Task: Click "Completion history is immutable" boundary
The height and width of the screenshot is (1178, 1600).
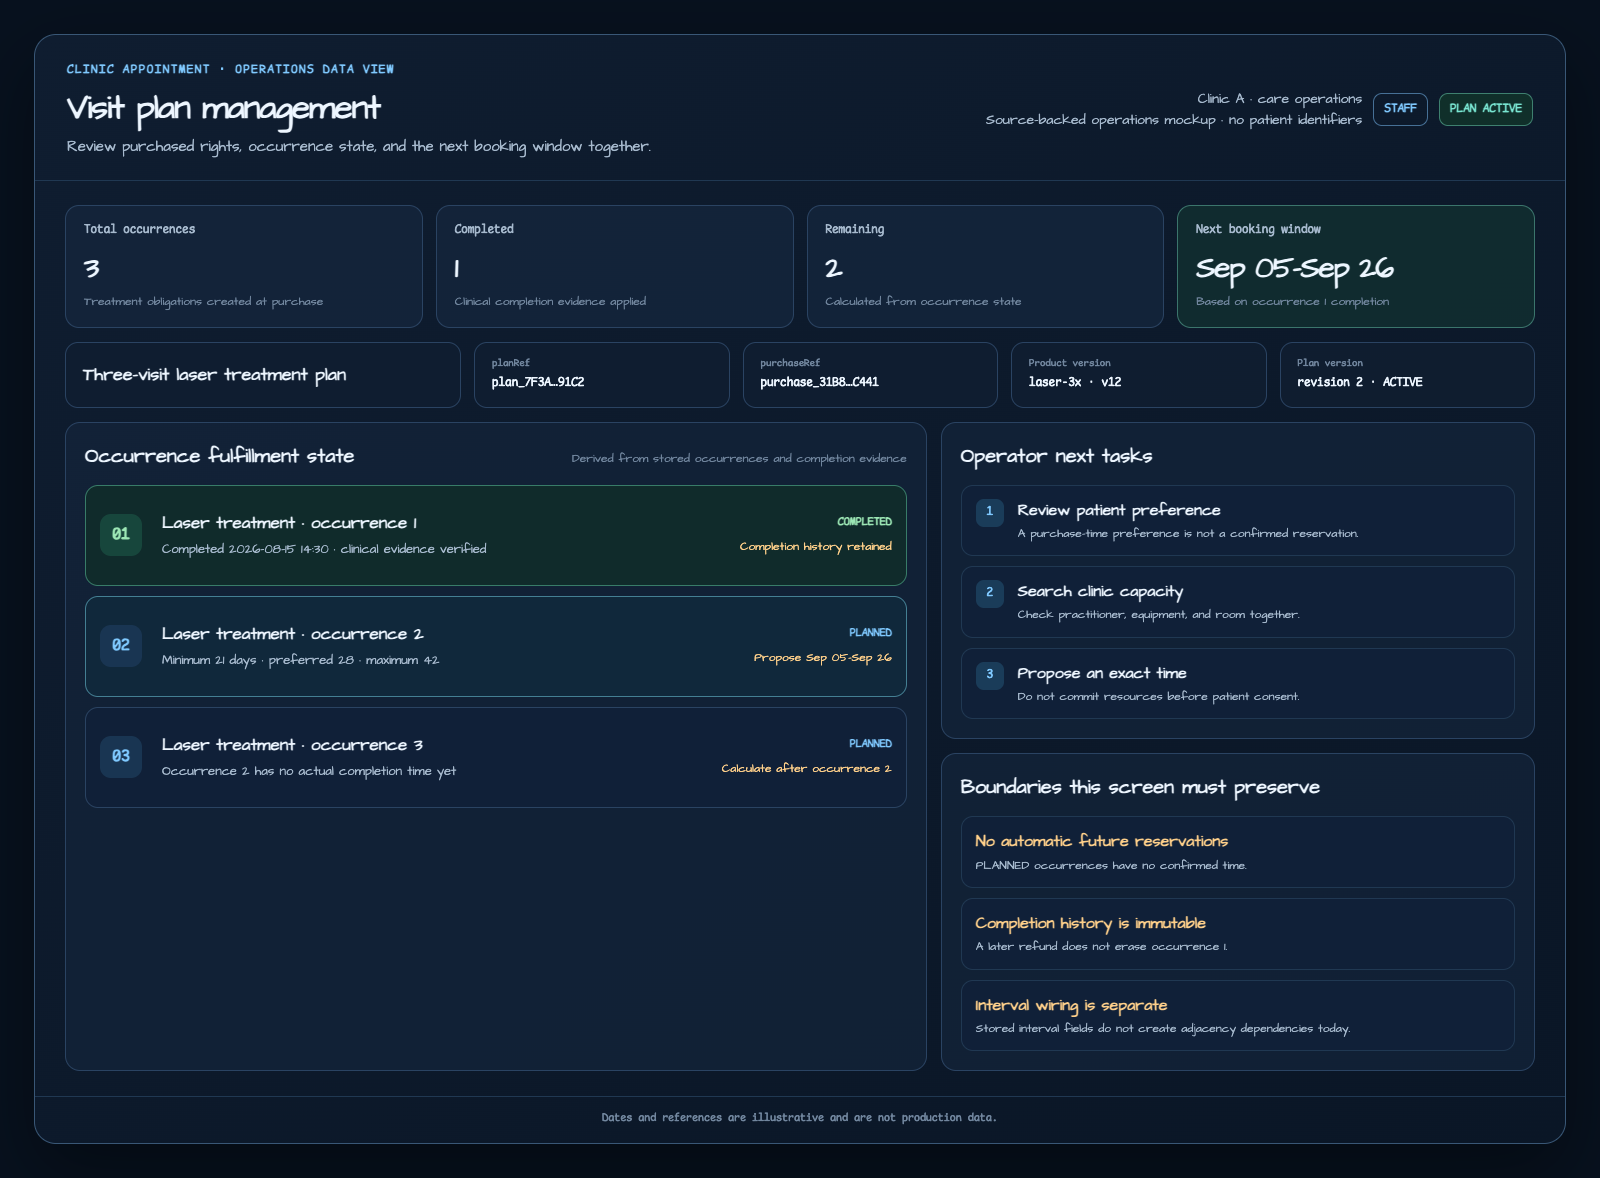Action: (x=1238, y=934)
